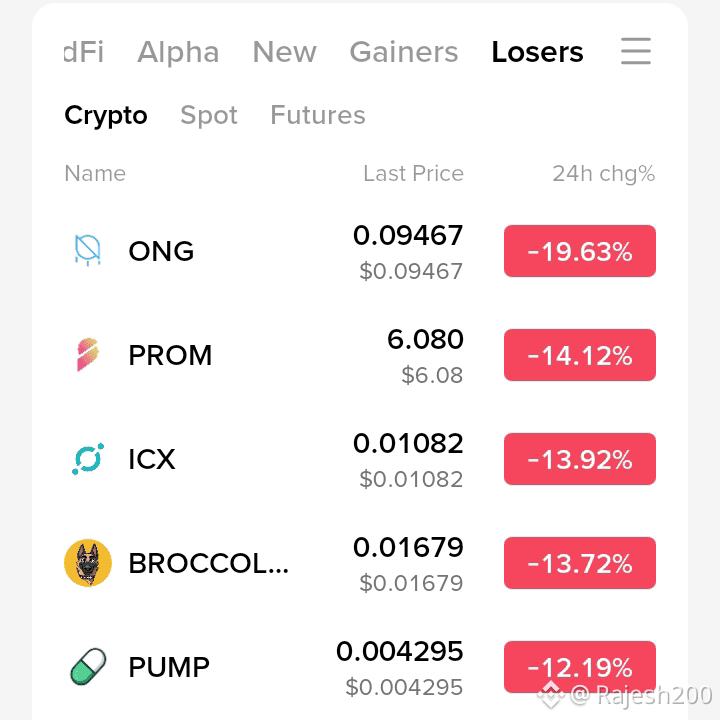
Task: Open BROCCOLI price 0.01679 row
Action: (x=360, y=563)
